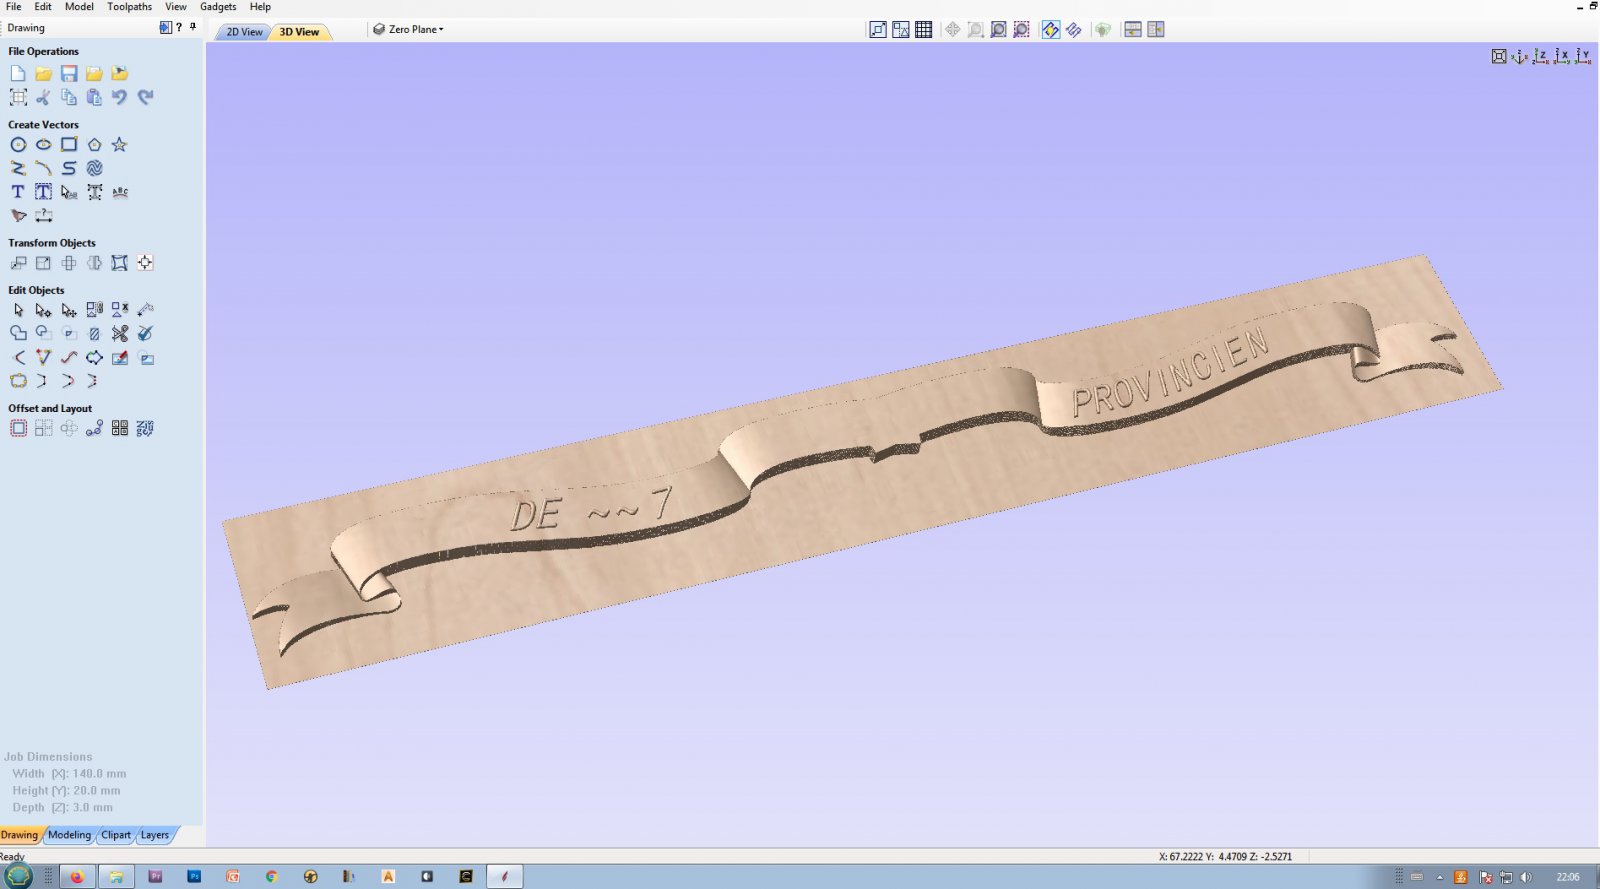Select the Draw Circle tool

tap(18, 144)
